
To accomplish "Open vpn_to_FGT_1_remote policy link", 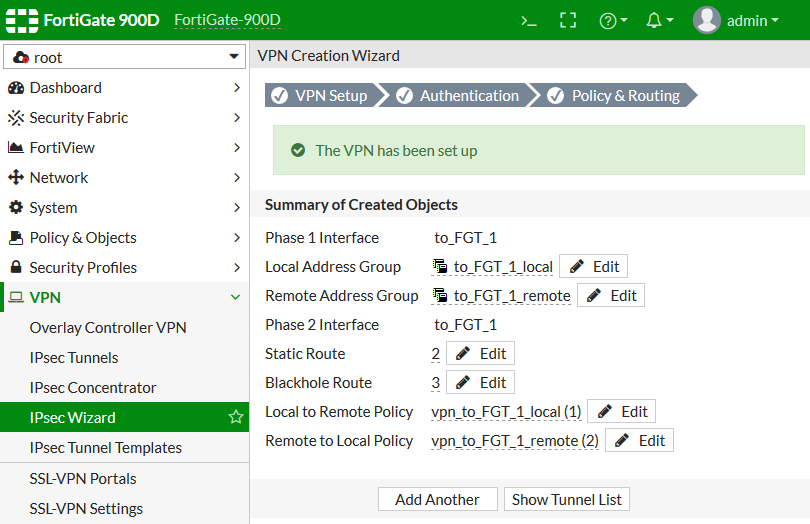I will coord(514,441).
